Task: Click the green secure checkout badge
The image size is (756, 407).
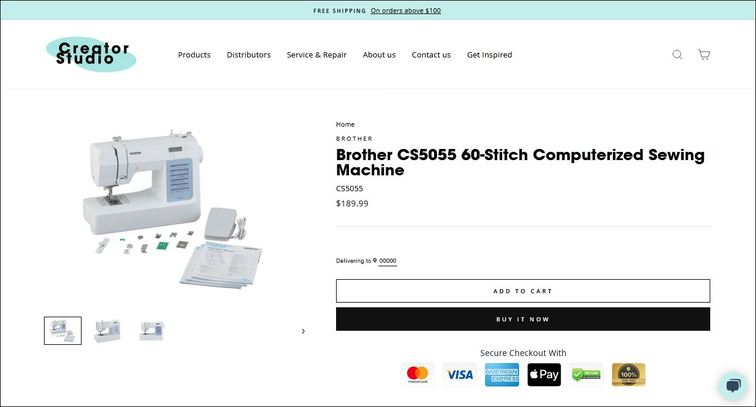Action: [x=586, y=374]
